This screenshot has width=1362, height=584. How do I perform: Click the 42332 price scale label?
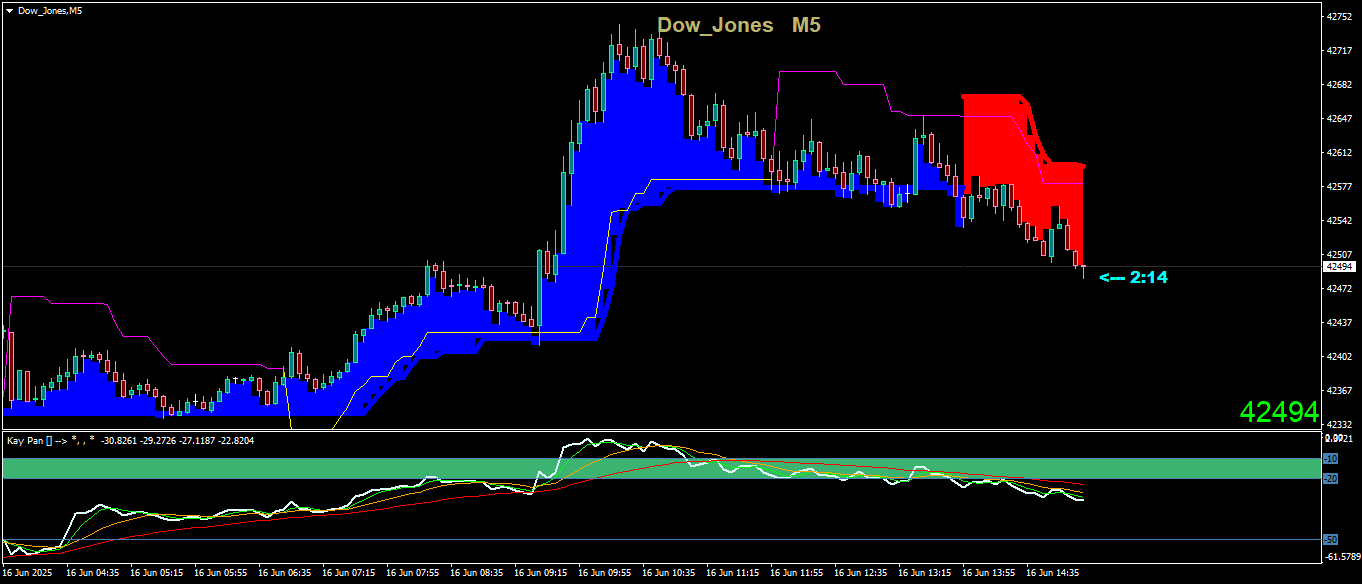click(x=1339, y=425)
